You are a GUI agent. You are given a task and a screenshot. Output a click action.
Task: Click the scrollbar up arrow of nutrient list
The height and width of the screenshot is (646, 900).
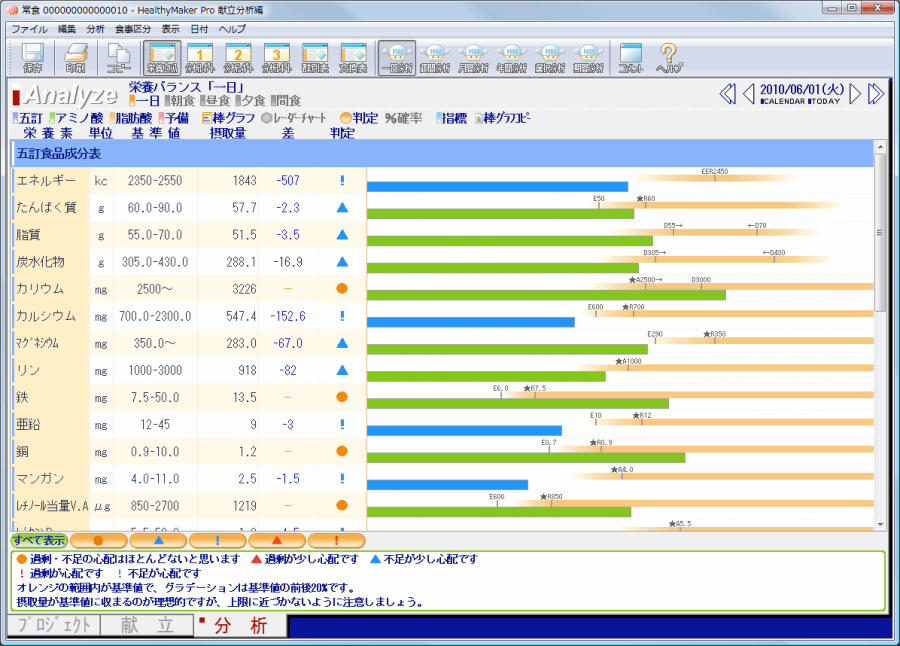880,147
